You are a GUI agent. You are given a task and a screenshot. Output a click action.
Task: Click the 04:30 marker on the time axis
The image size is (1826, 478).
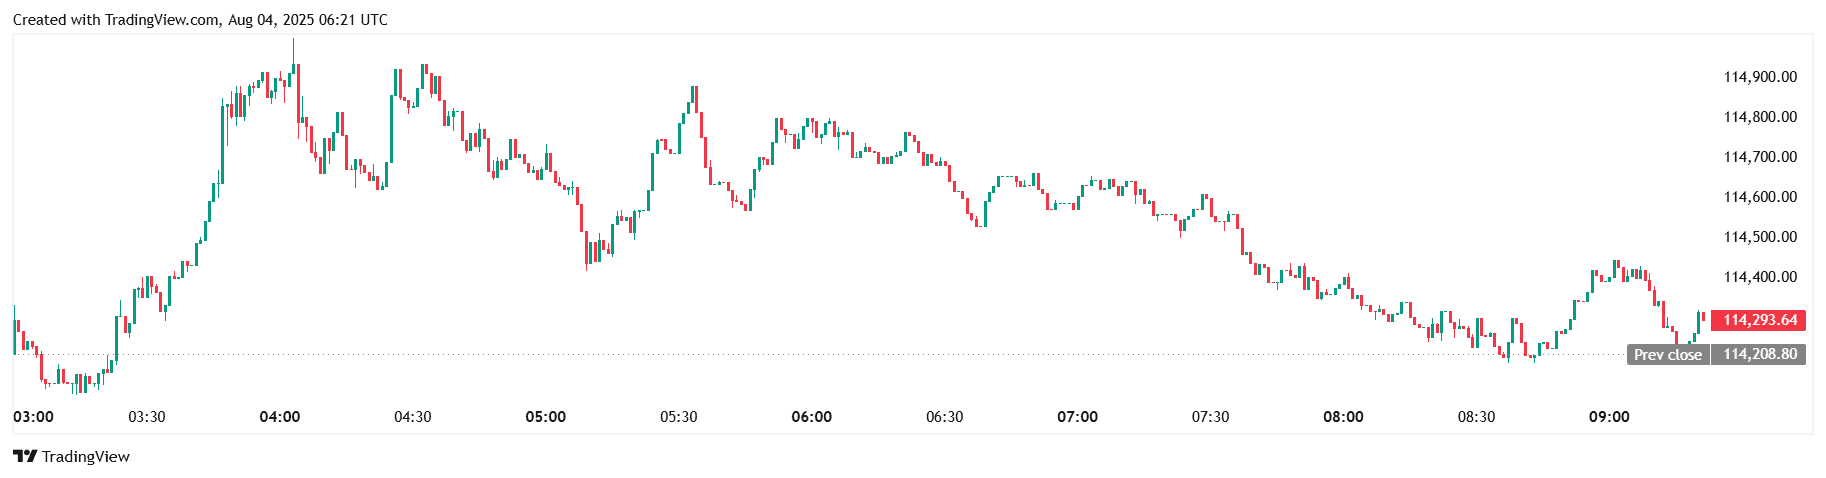[x=413, y=417]
